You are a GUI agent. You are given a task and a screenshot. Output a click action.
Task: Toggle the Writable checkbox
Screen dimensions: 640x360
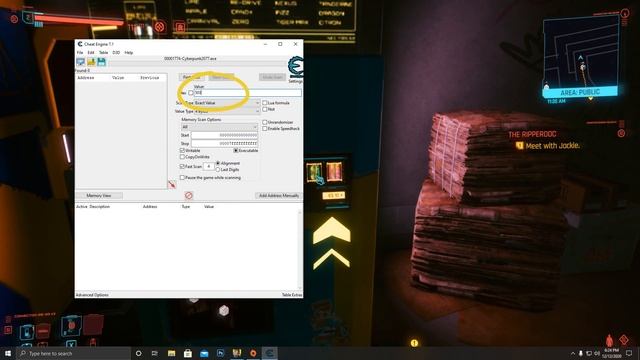(x=182, y=151)
